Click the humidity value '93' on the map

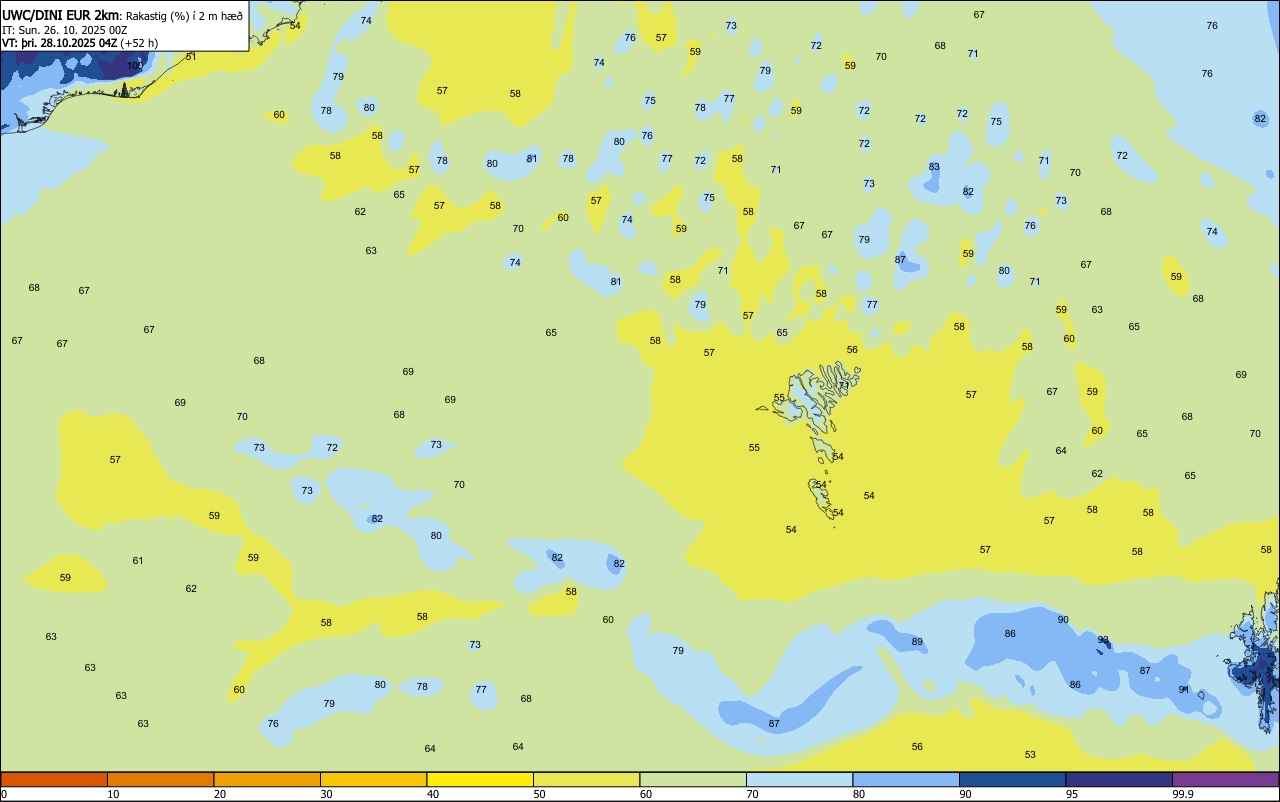(1103, 640)
